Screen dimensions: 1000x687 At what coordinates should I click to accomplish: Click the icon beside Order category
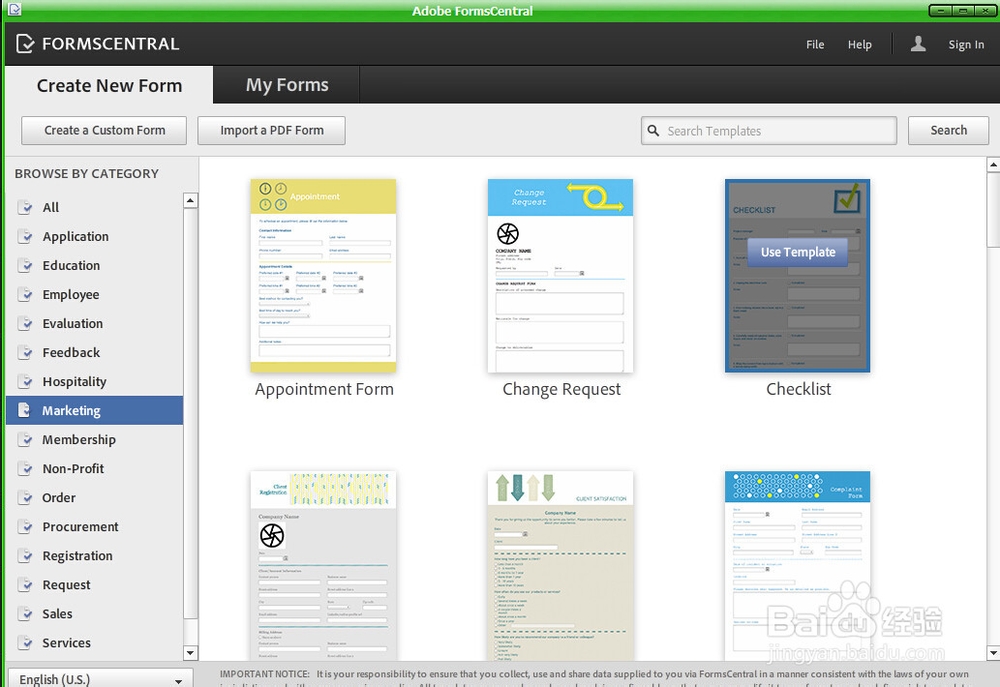click(25, 498)
